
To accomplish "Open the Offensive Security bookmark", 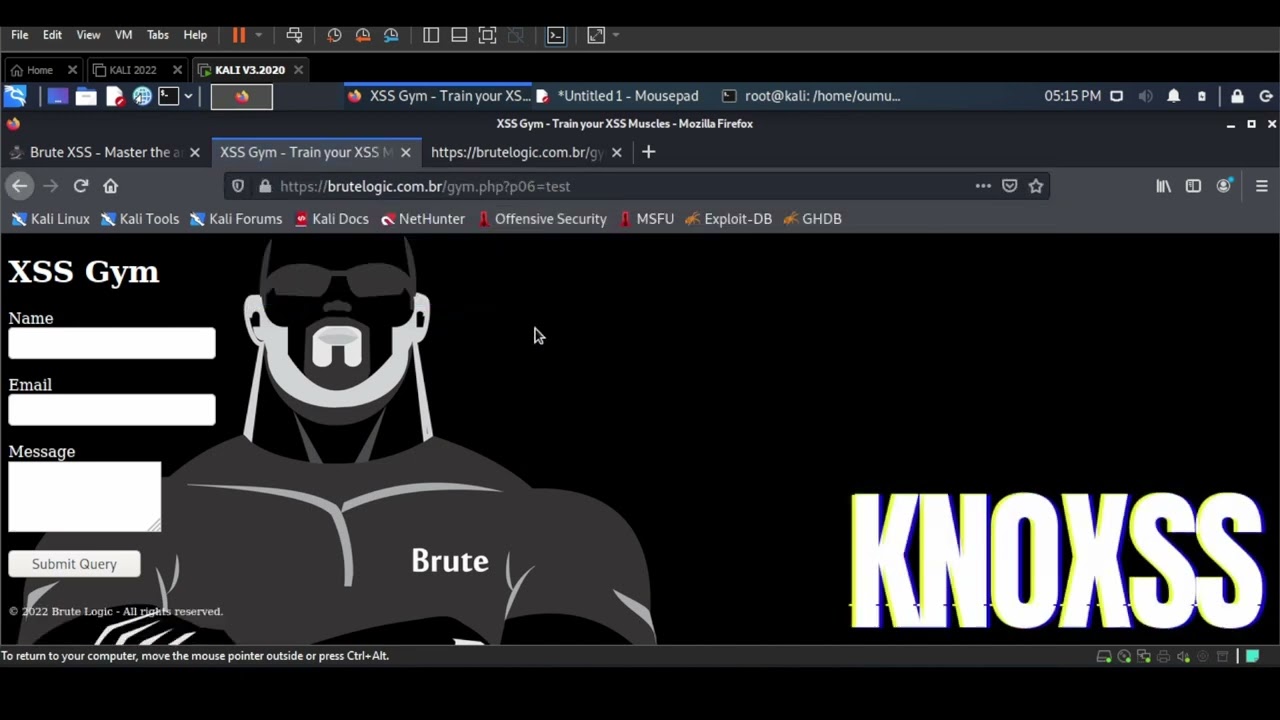I will [541, 219].
